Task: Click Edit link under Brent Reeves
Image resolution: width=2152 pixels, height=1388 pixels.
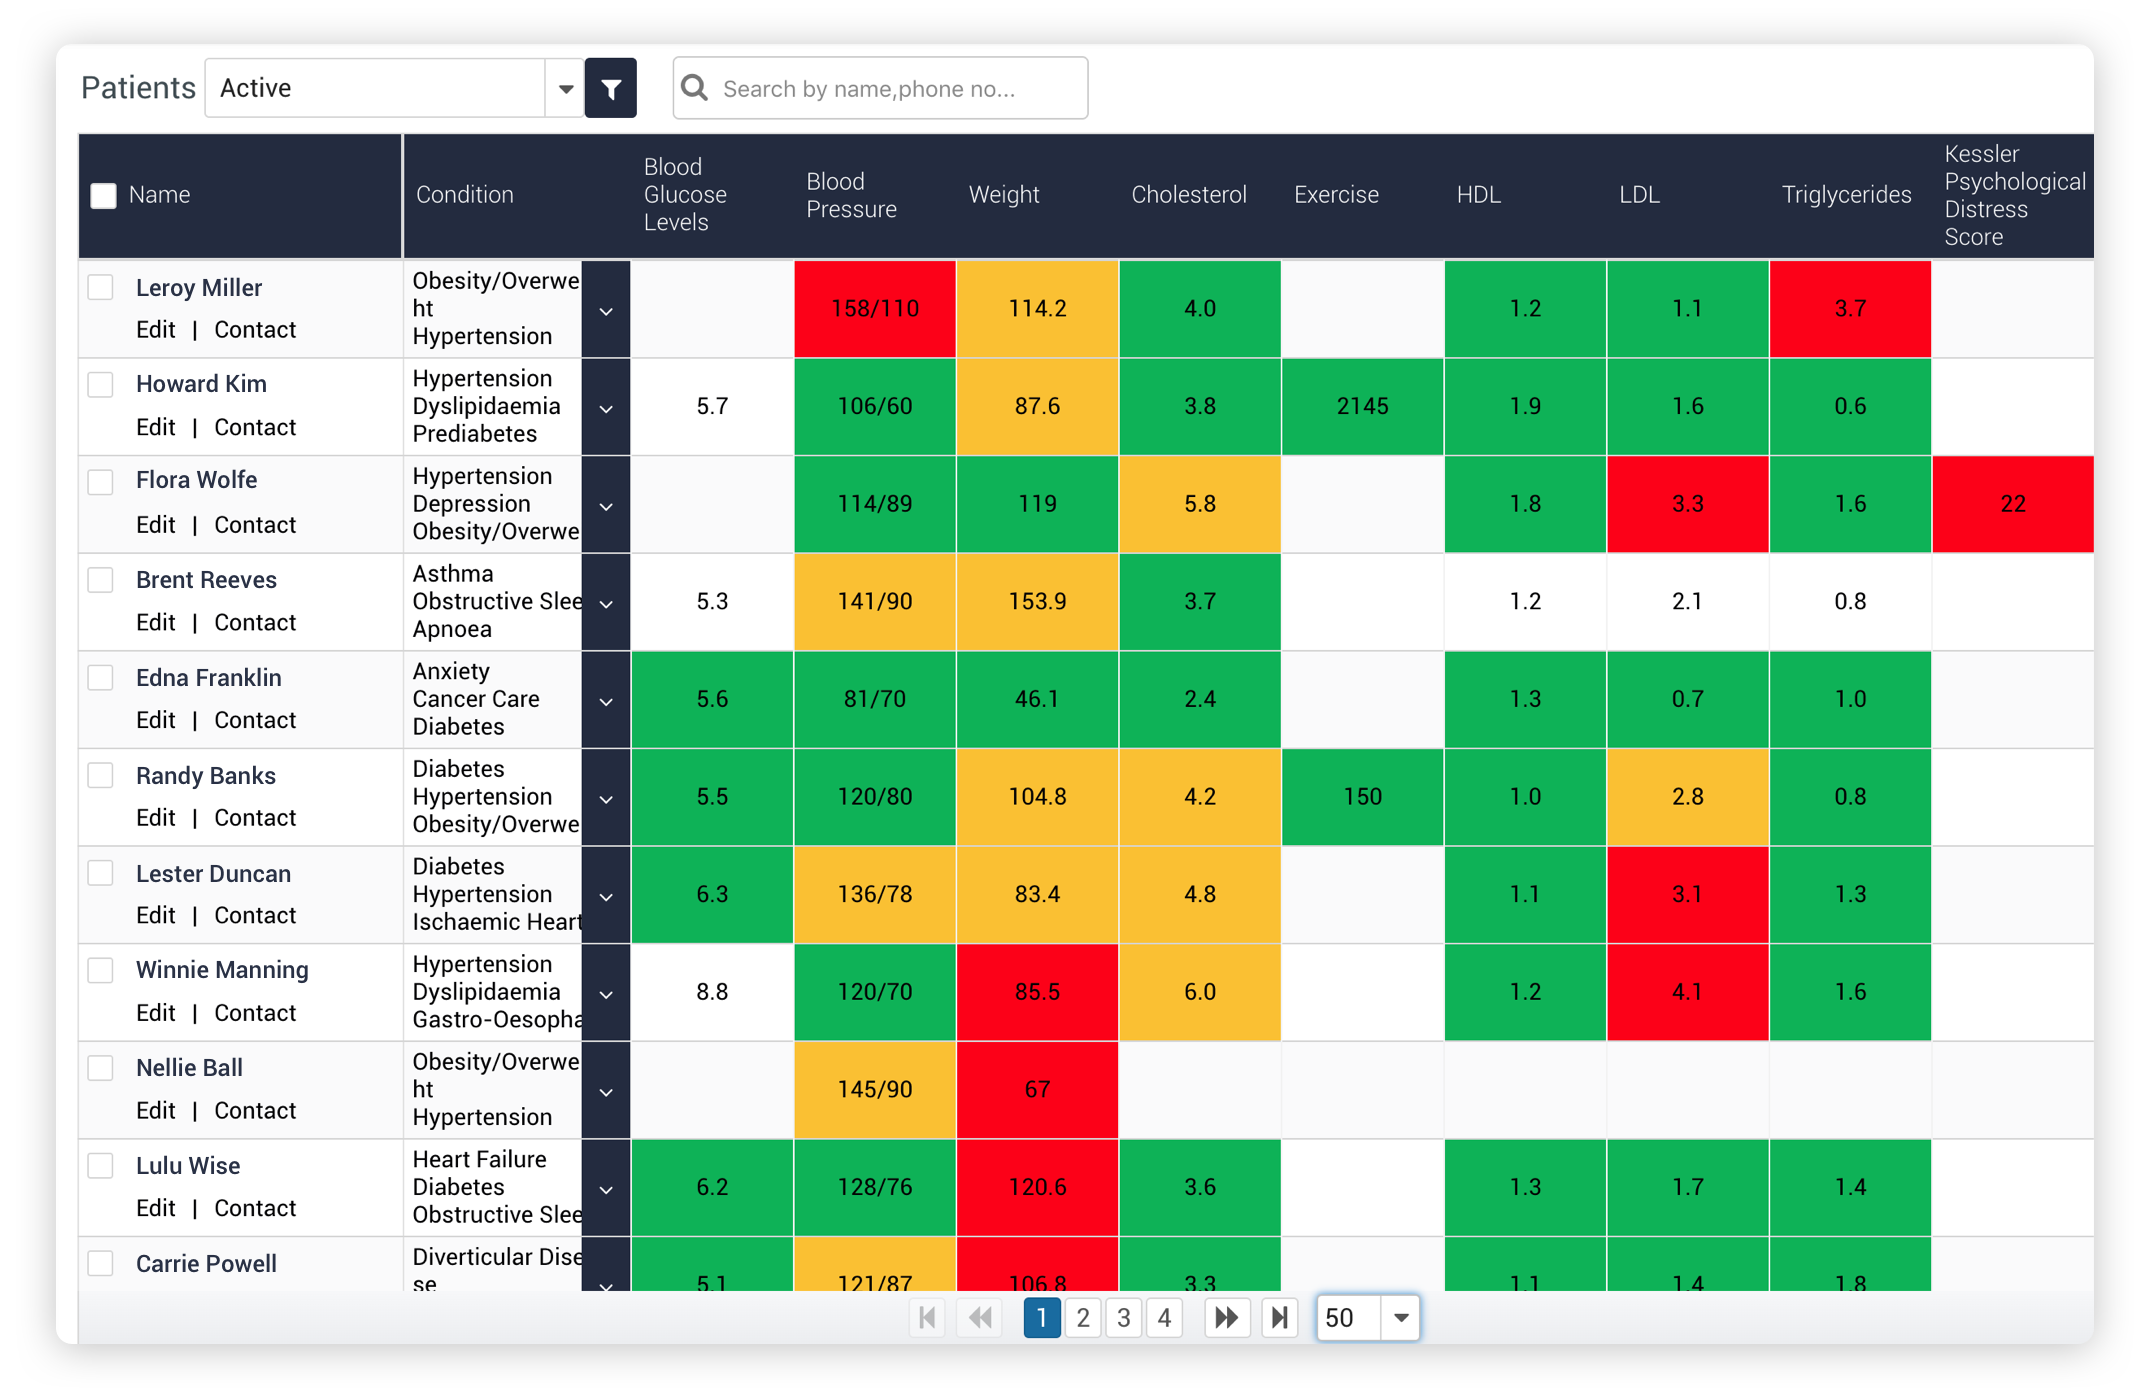Action: pyautogui.click(x=155, y=623)
